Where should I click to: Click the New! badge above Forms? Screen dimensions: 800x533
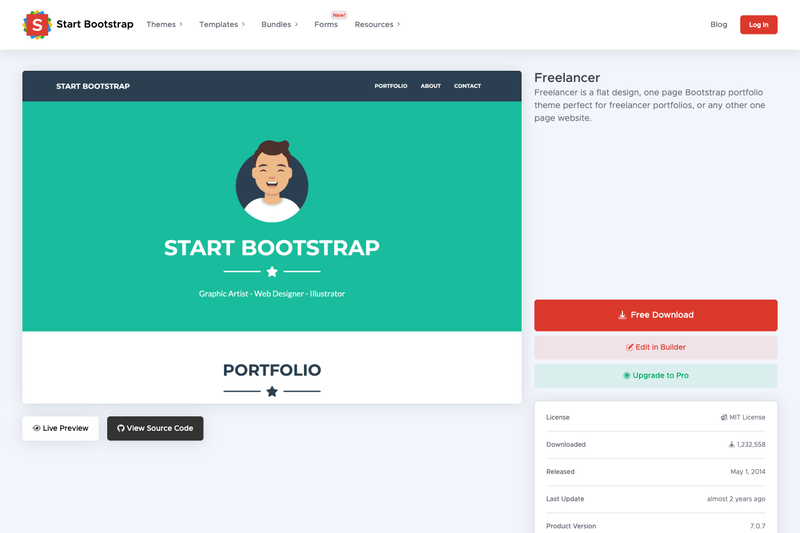click(339, 15)
